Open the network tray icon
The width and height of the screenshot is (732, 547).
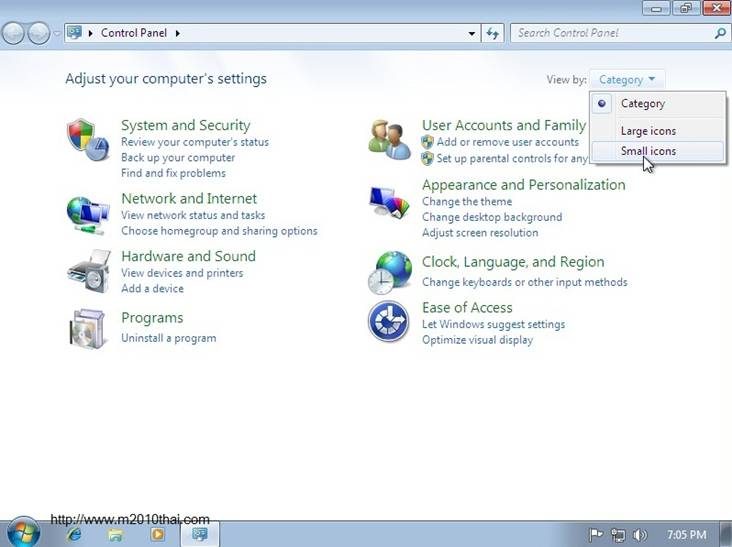tap(618, 535)
